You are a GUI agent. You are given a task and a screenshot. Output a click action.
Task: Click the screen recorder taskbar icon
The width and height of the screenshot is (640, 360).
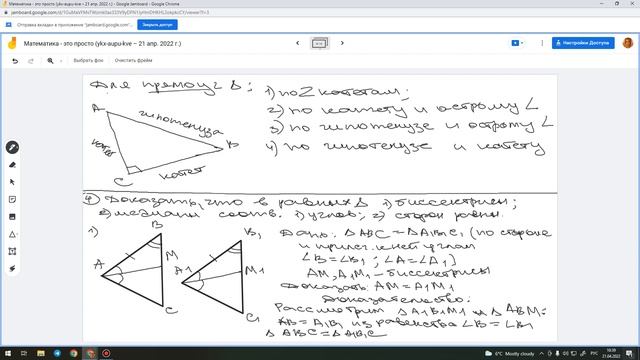point(106,353)
